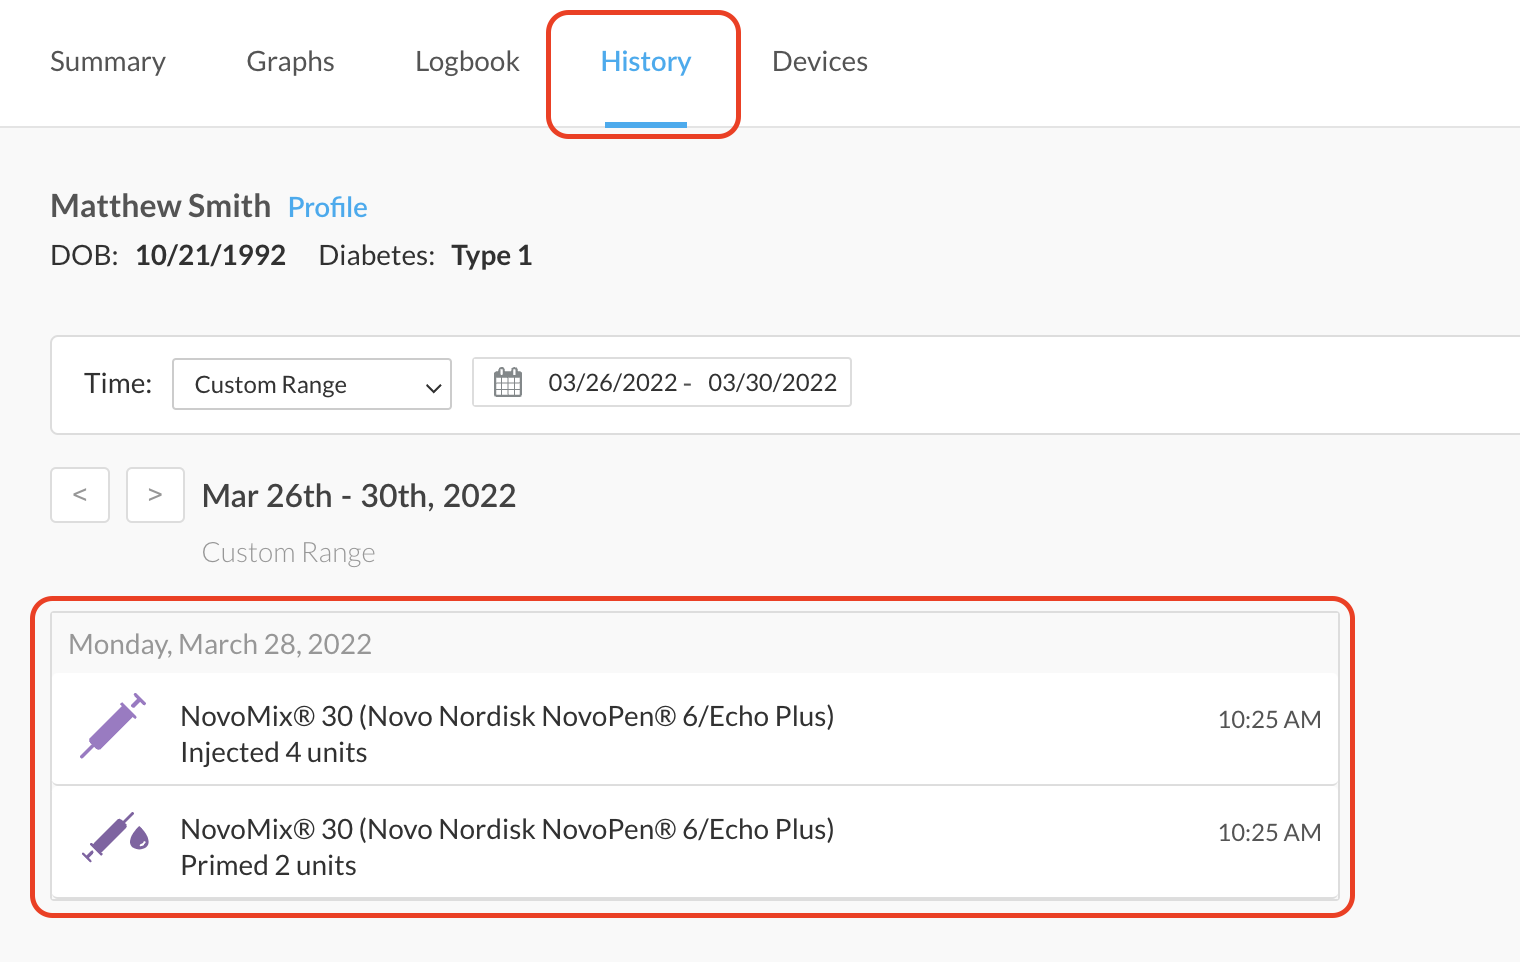Go to previous date range with < button
The width and height of the screenshot is (1520, 962).
point(80,495)
